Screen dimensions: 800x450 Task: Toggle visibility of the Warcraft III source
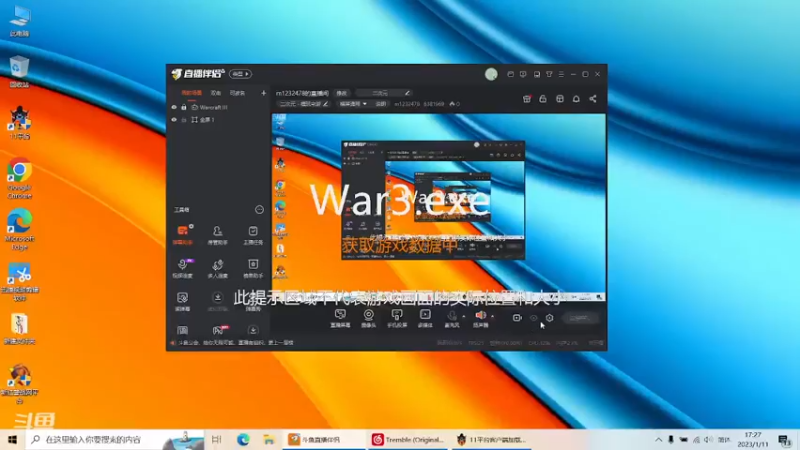[174, 108]
